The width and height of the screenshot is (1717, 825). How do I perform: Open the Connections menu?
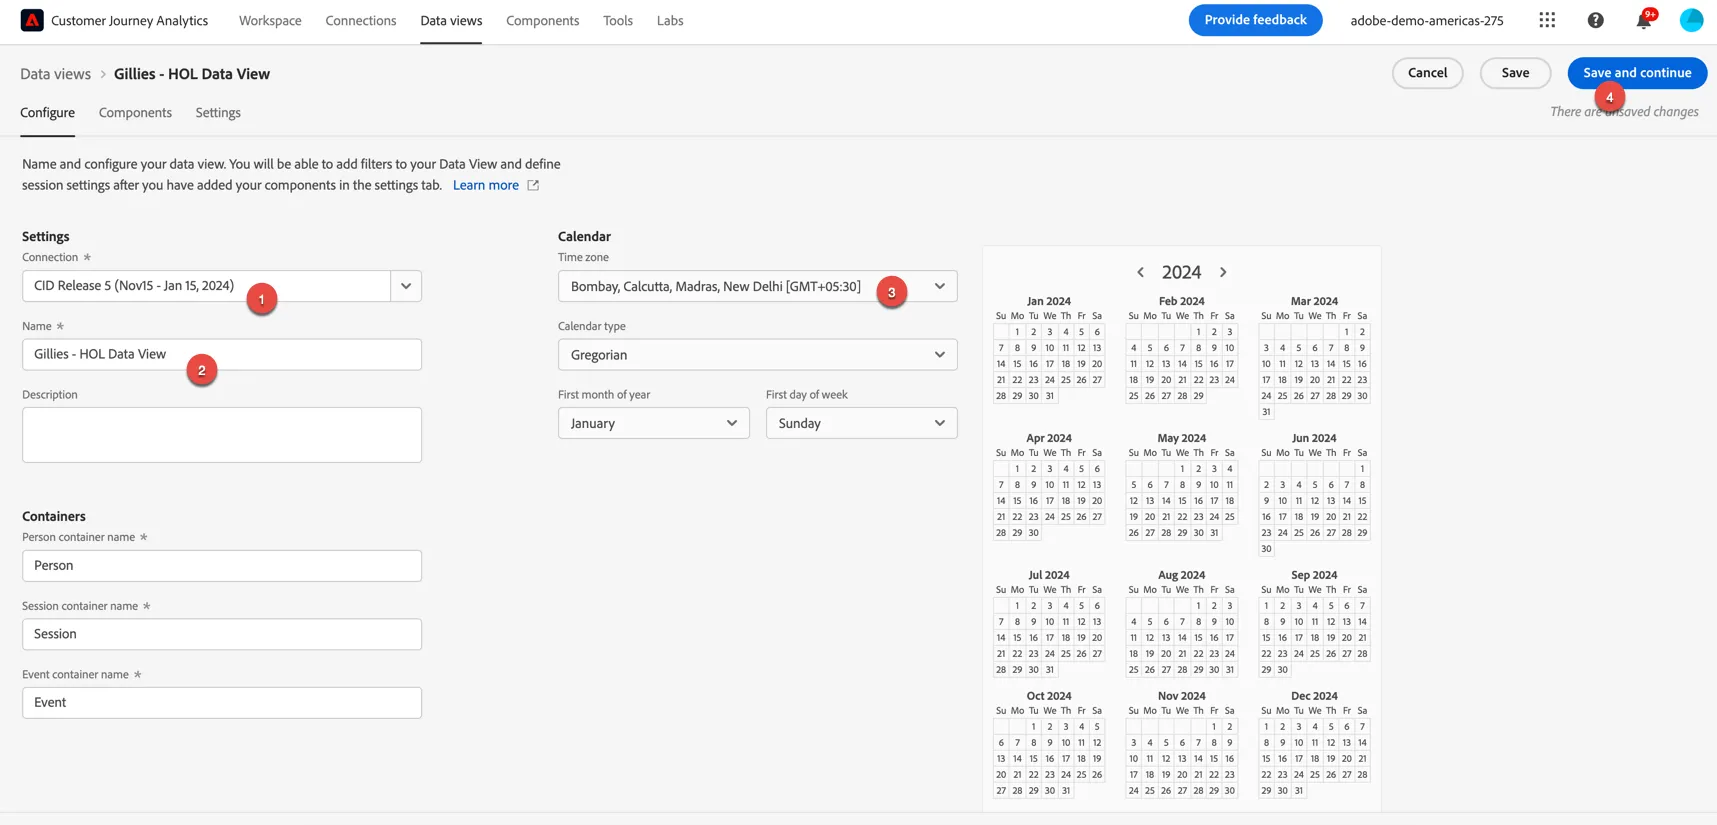click(361, 20)
